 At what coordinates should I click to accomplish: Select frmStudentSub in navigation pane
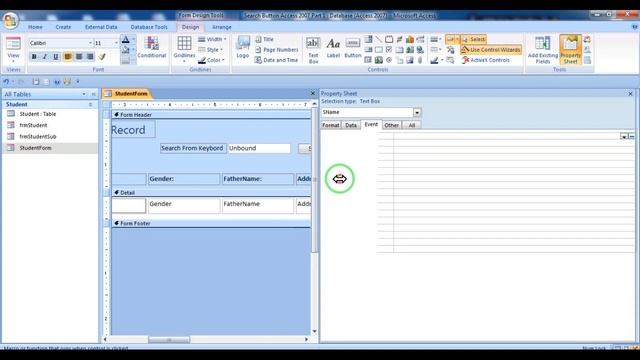38,137
